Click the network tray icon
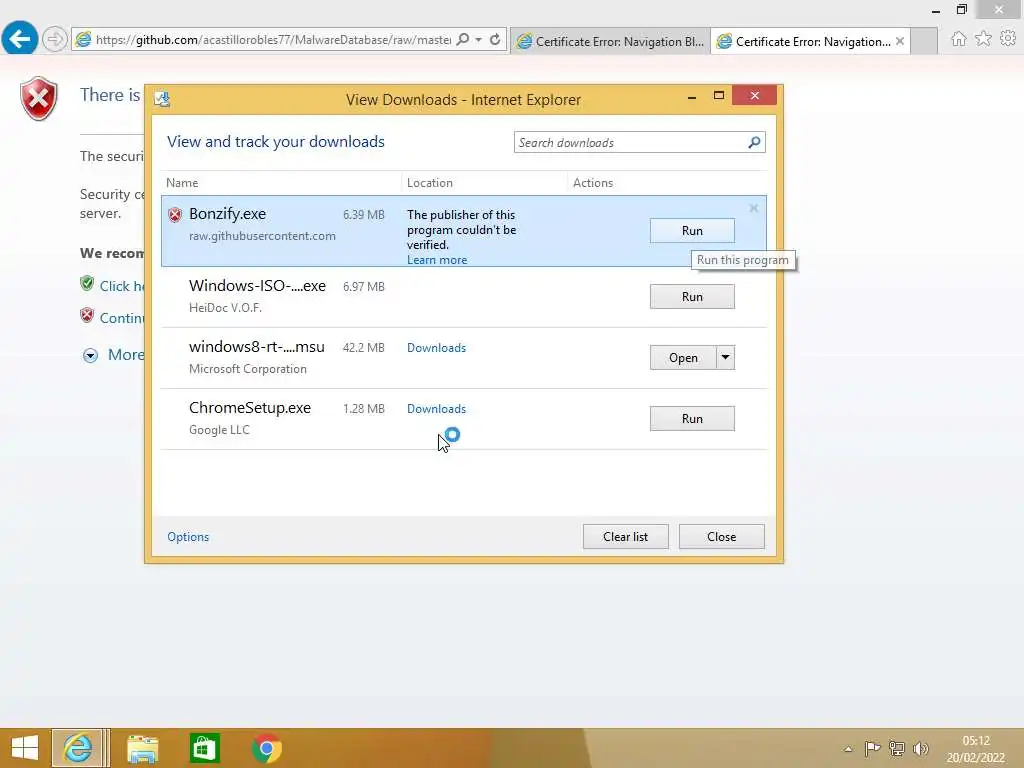Image resolution: width=1024 pixels, height=768 pixels. tap(897, 748)
